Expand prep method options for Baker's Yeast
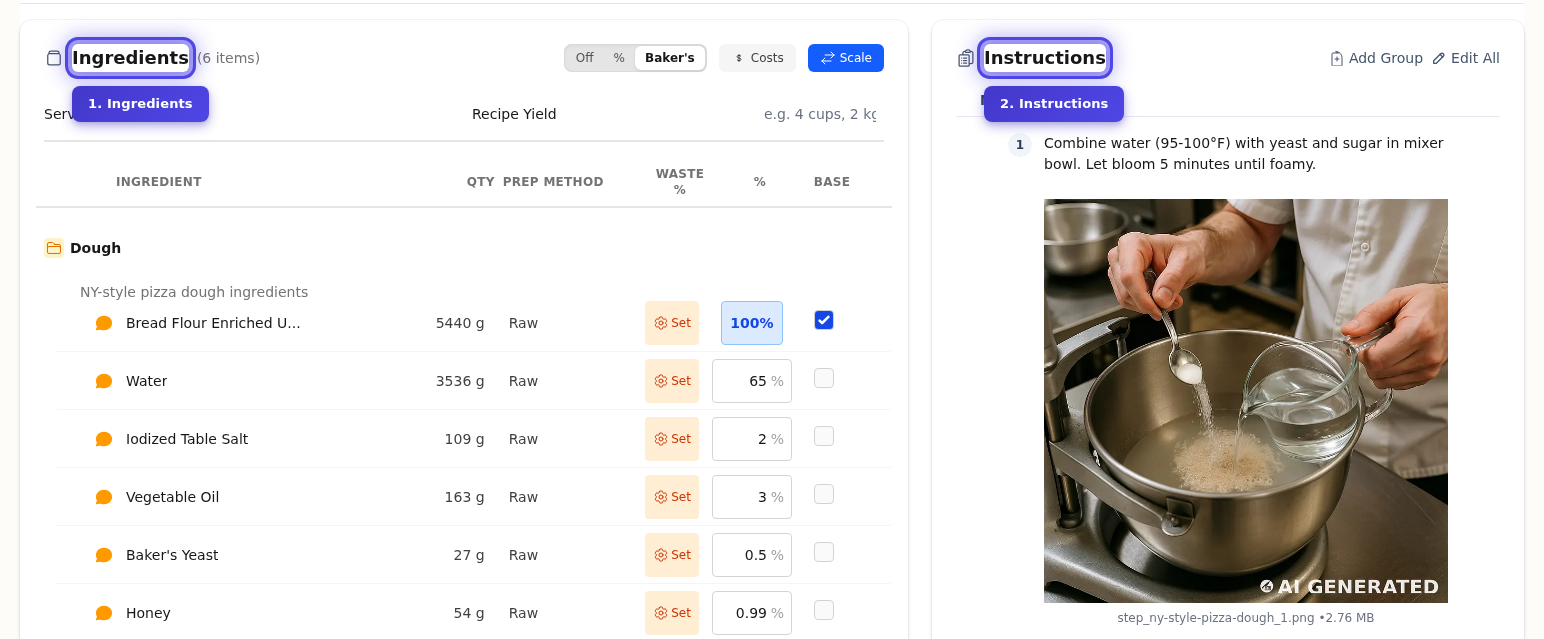1544x639 pixels. [523, 554]
